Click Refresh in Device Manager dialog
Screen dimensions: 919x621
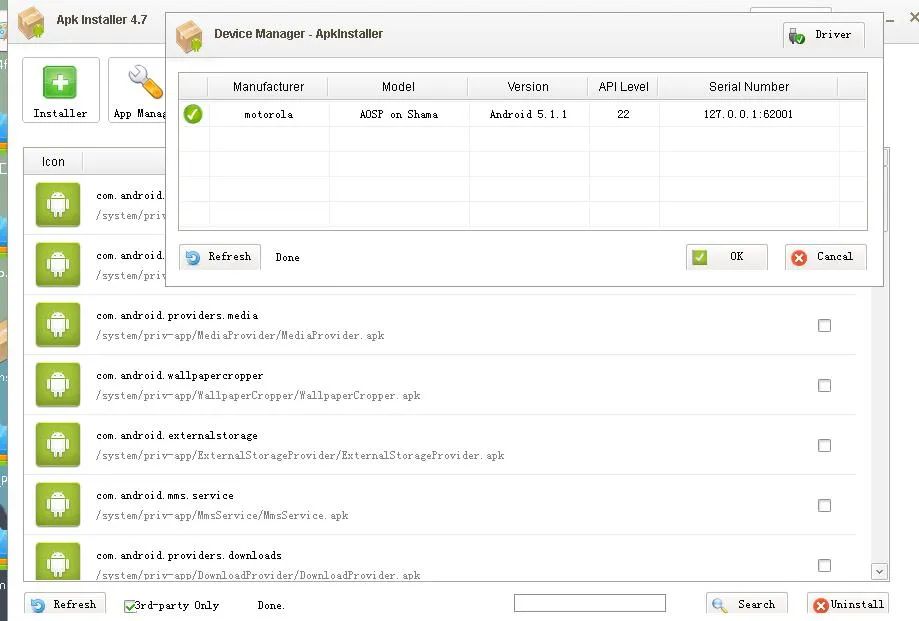pyautogui.click(x=220, y=257)
